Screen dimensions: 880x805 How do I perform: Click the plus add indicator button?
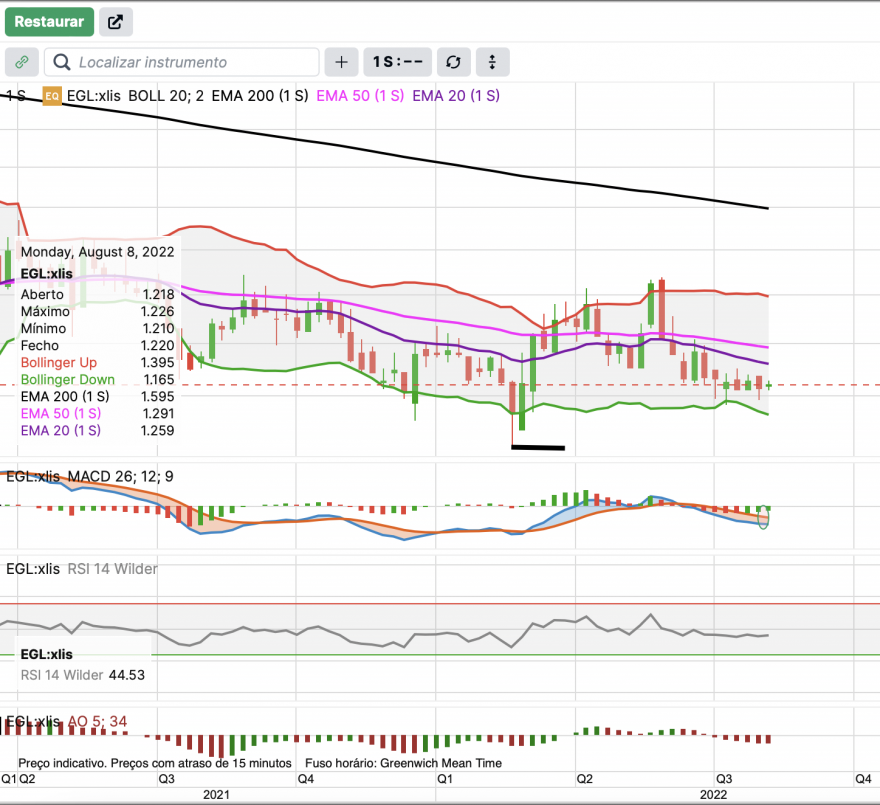tap(341, 62)
